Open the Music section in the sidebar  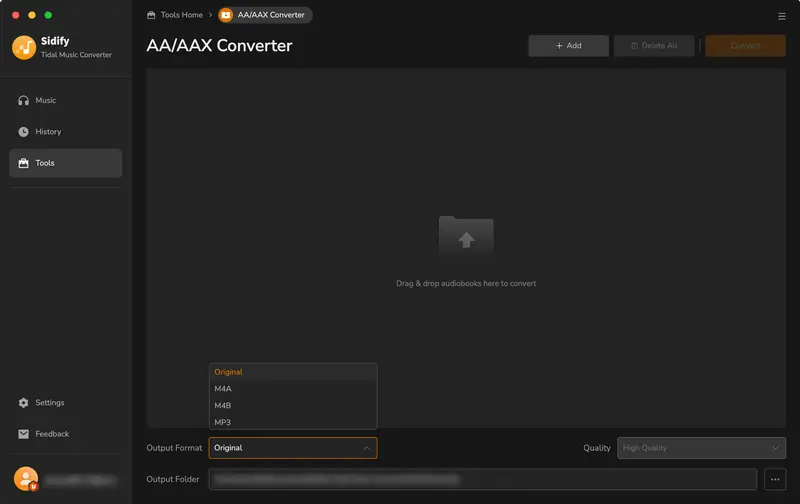(x=65, y=100)
